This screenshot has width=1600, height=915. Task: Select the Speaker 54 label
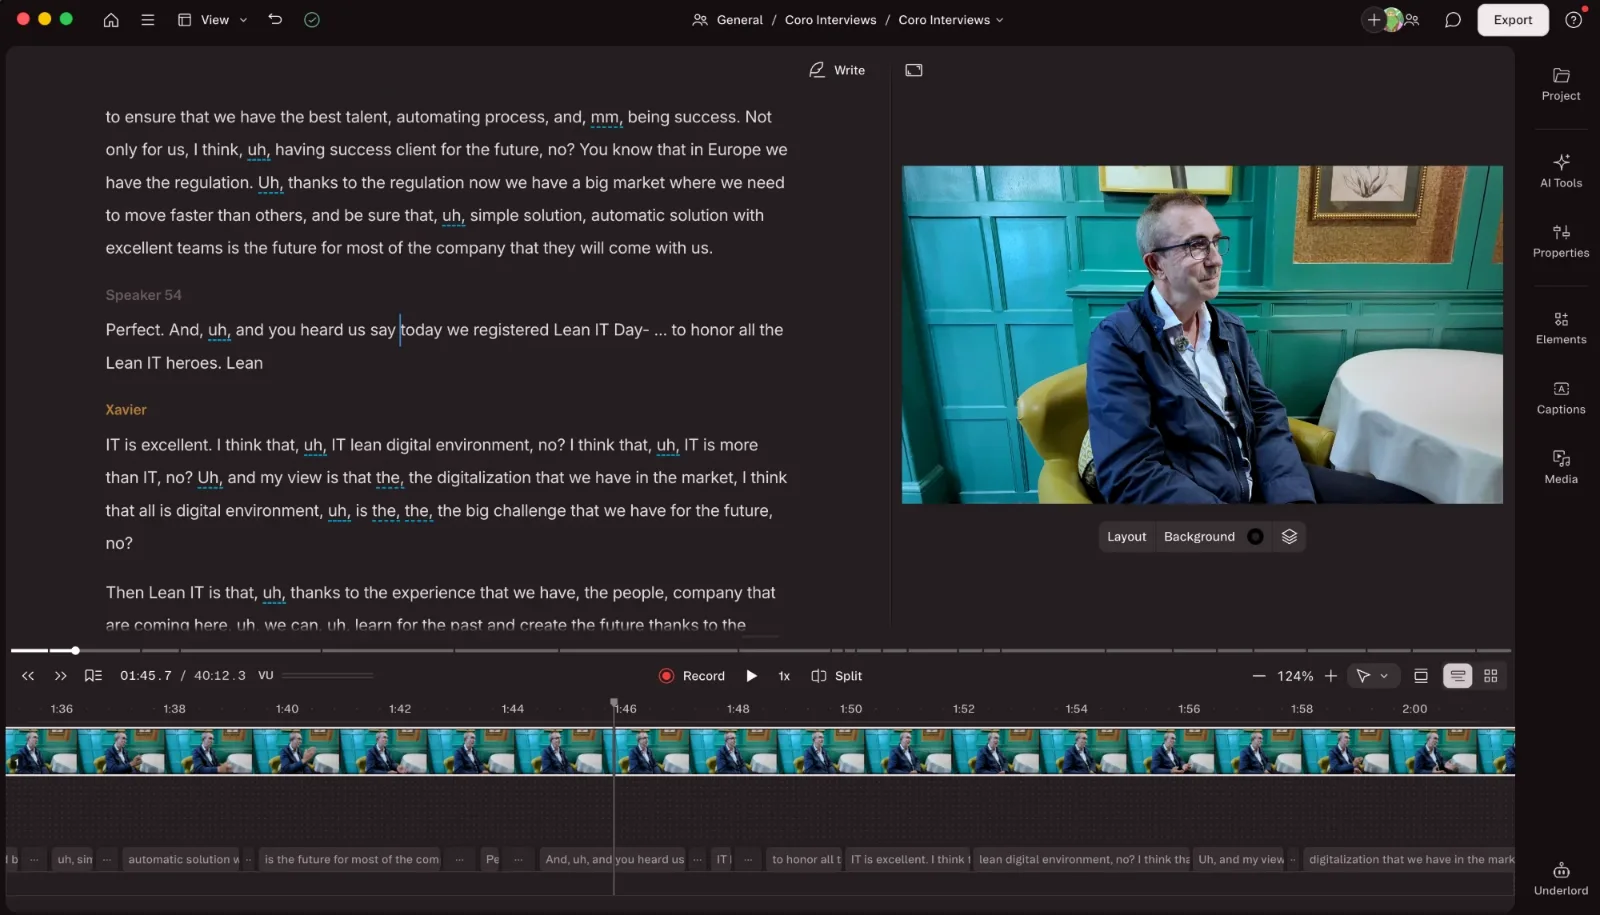[x=144, y=295]
